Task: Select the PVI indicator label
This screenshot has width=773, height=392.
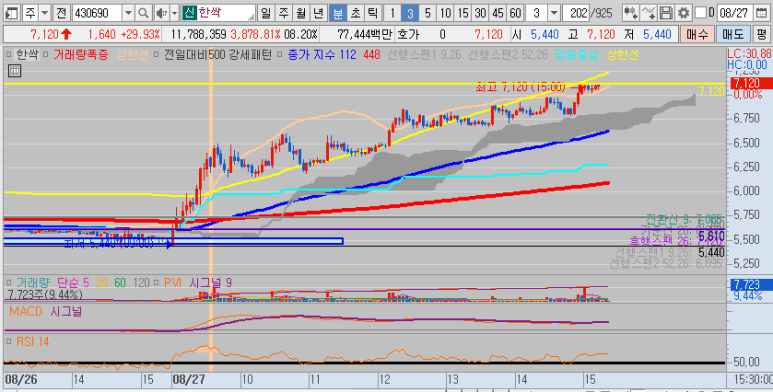Action: tap(173, 283)
